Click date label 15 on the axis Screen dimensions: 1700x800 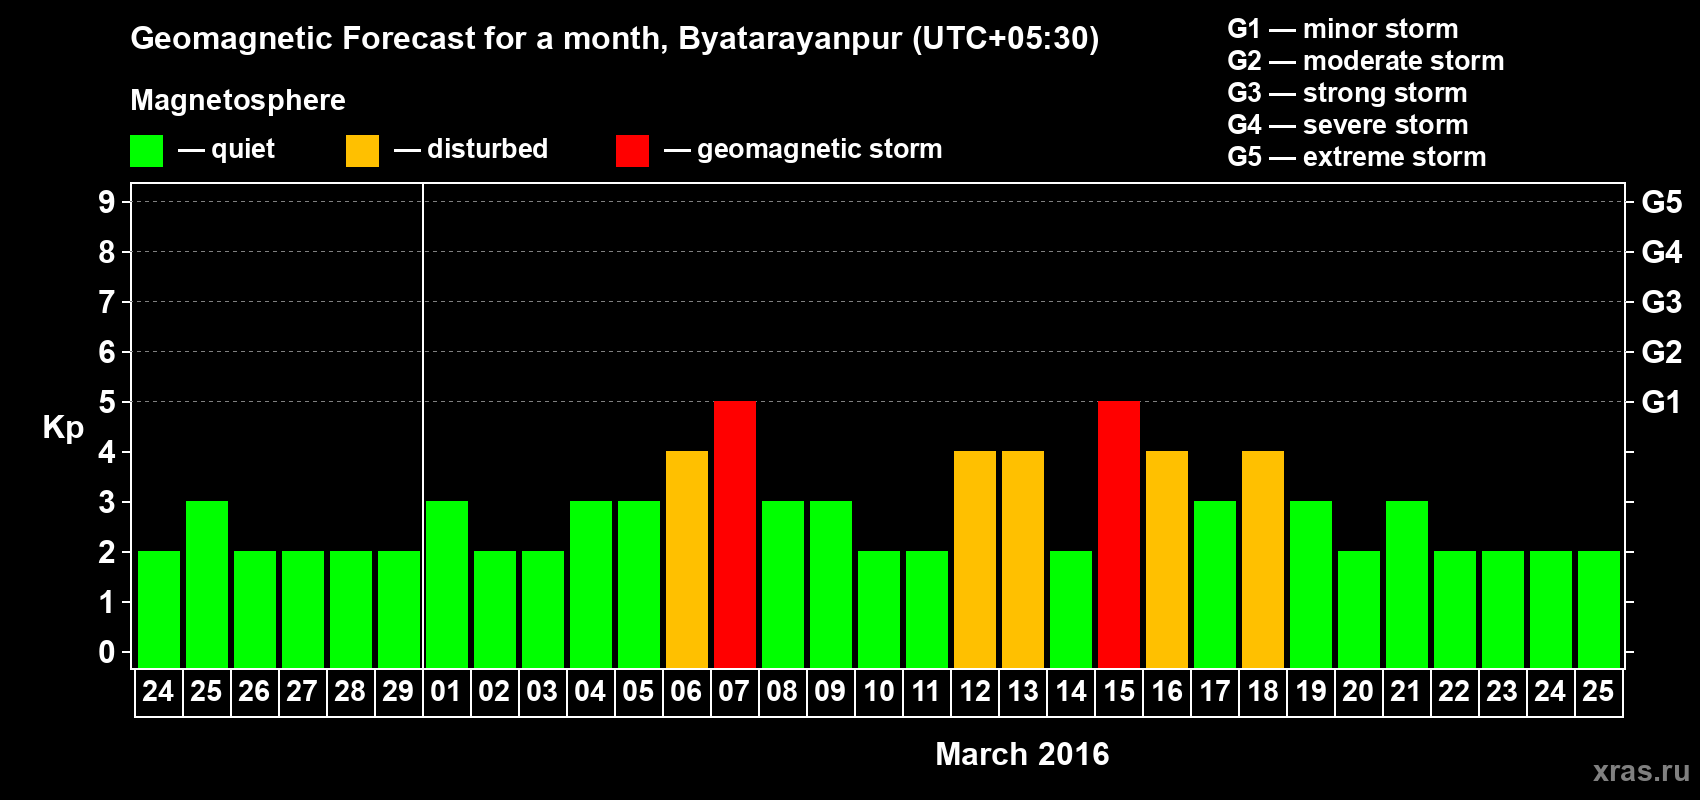tap(1118, 692)
